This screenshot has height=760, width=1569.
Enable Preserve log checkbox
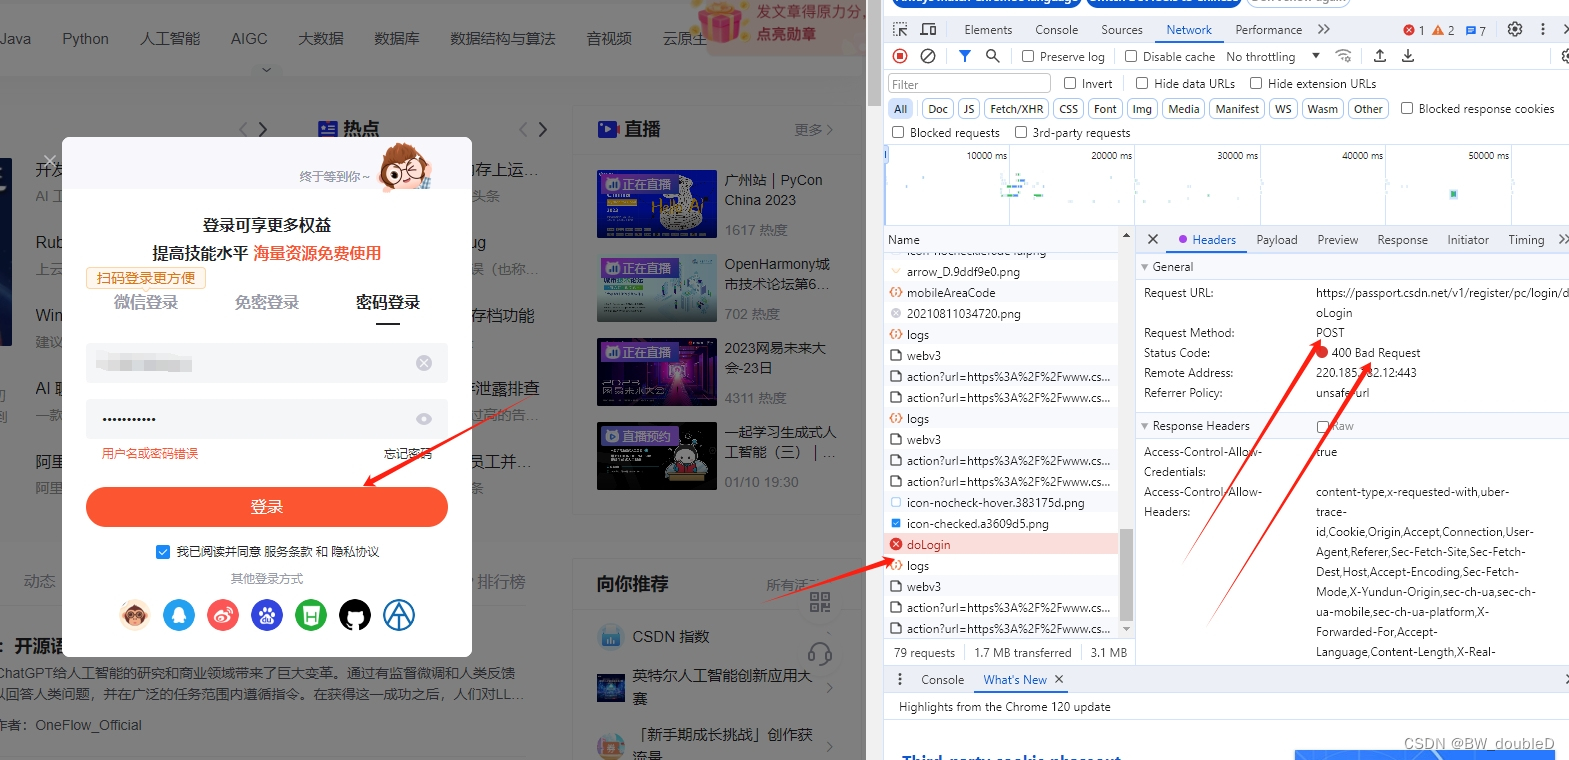coord(1028,56)
